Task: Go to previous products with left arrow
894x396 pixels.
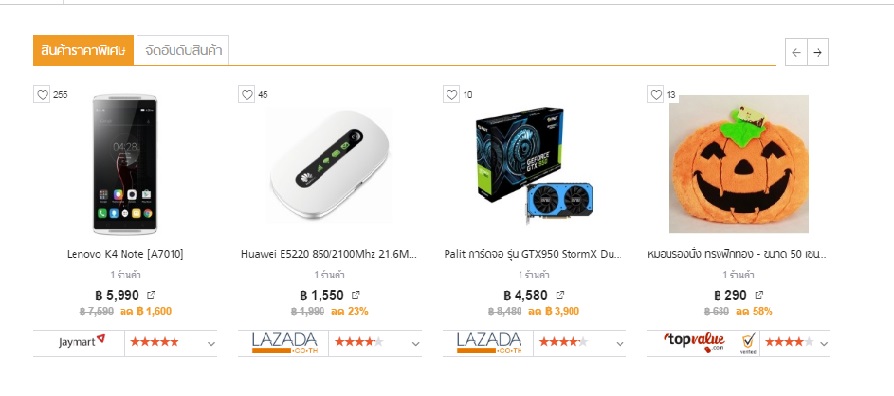Action: 797,52
